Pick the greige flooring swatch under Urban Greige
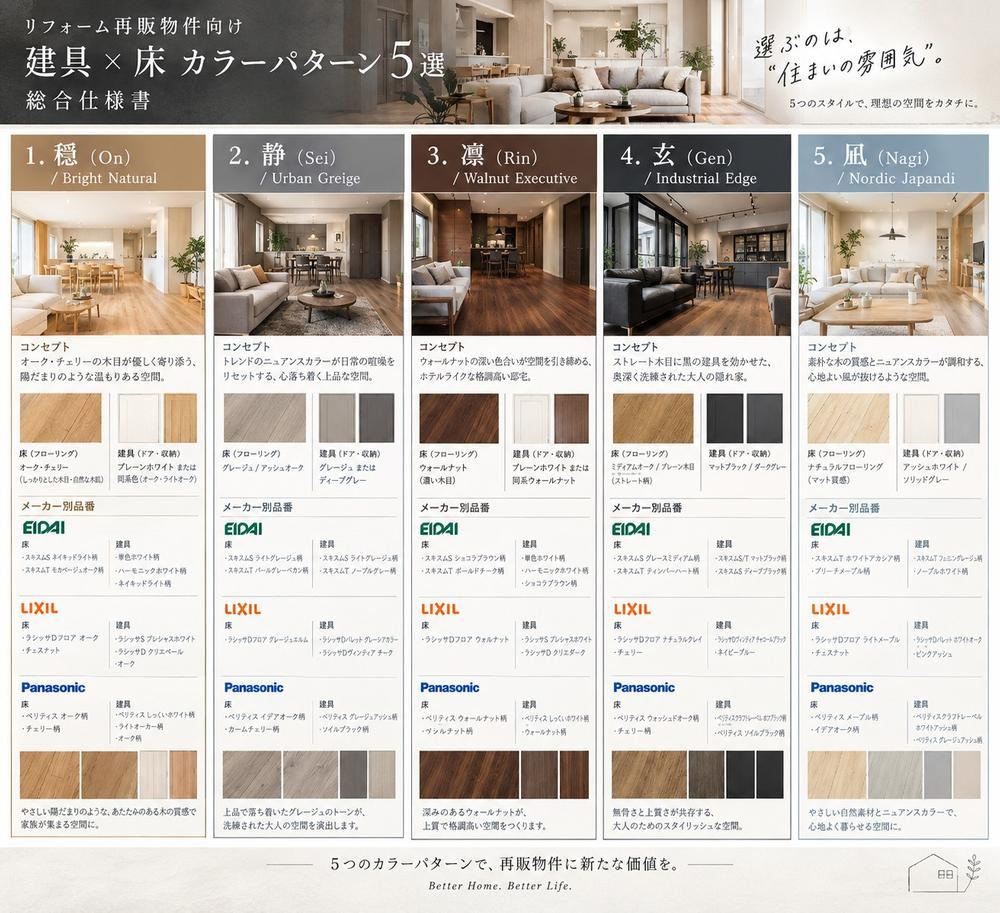Viewport: 1000px width, 913px height. tap(265, 418)
